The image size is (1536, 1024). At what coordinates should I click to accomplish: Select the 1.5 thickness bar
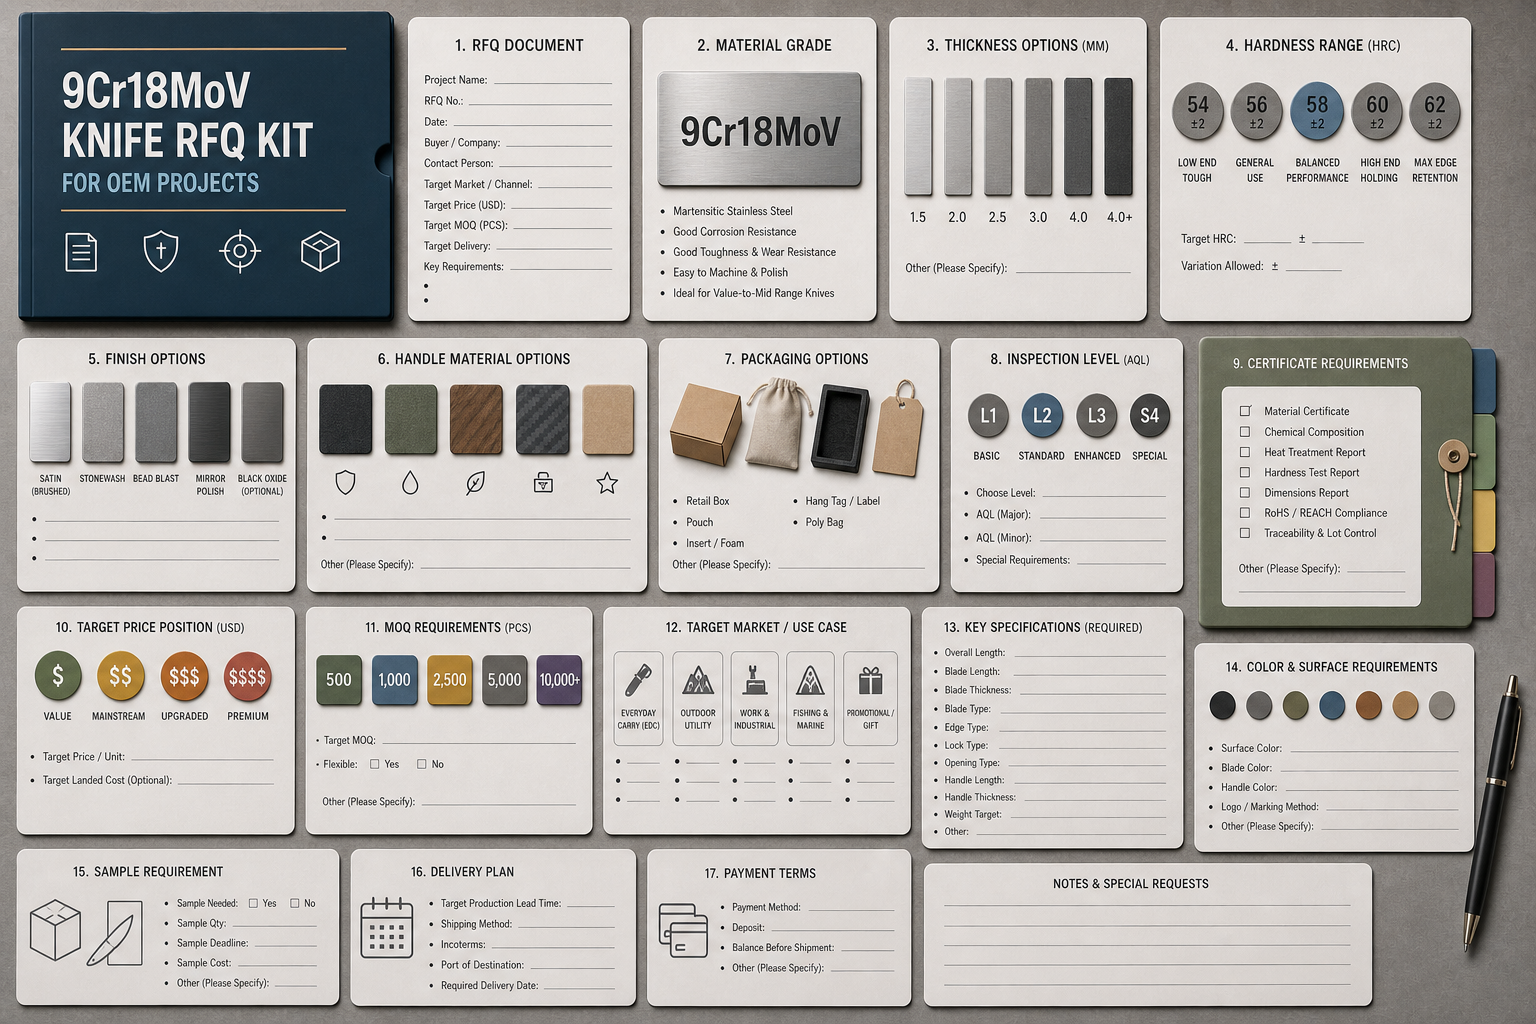[918, 137]
